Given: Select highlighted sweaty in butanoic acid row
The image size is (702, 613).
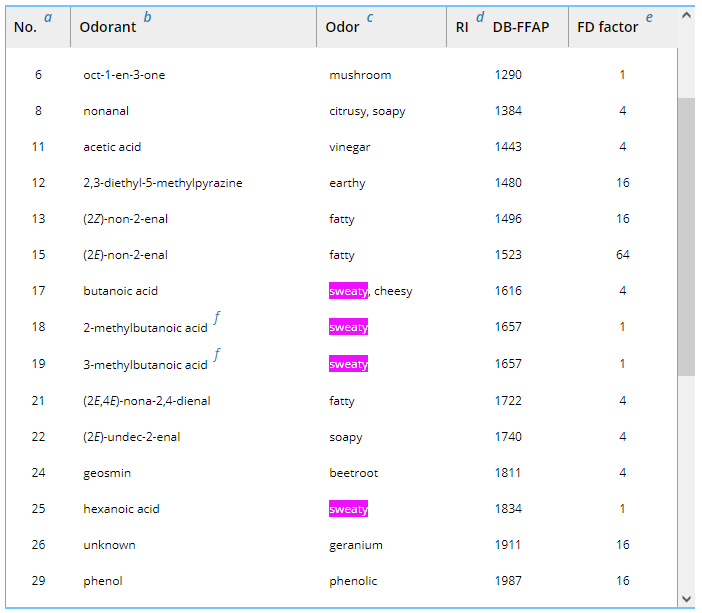Looking at the screenshot, I should 348,291.
